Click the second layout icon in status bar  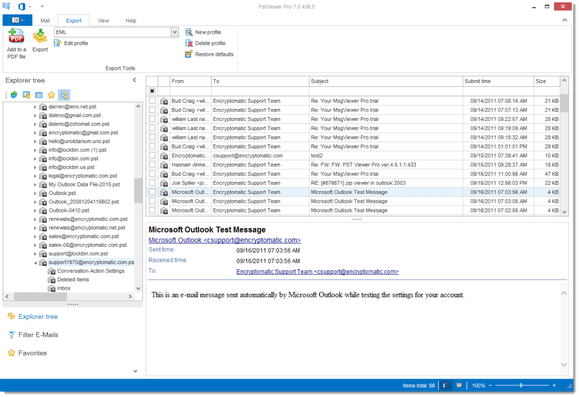[459, 386]
